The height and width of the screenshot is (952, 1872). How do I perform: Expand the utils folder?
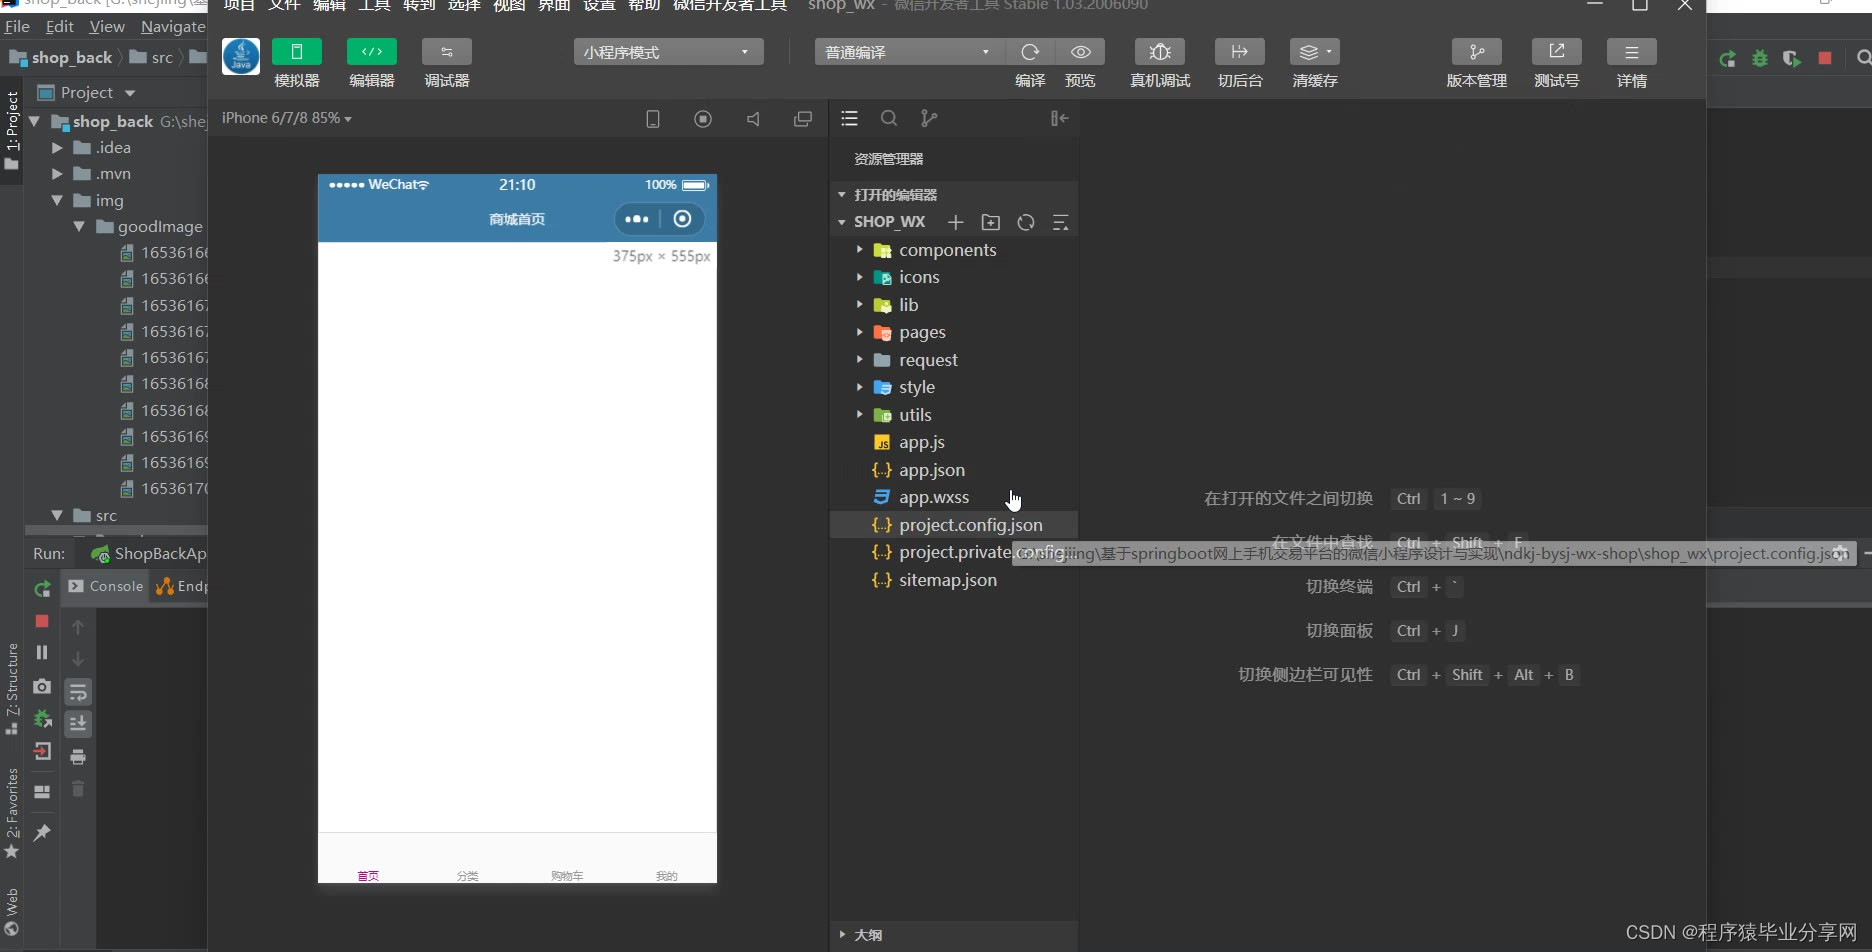click(x=859, y=415)
